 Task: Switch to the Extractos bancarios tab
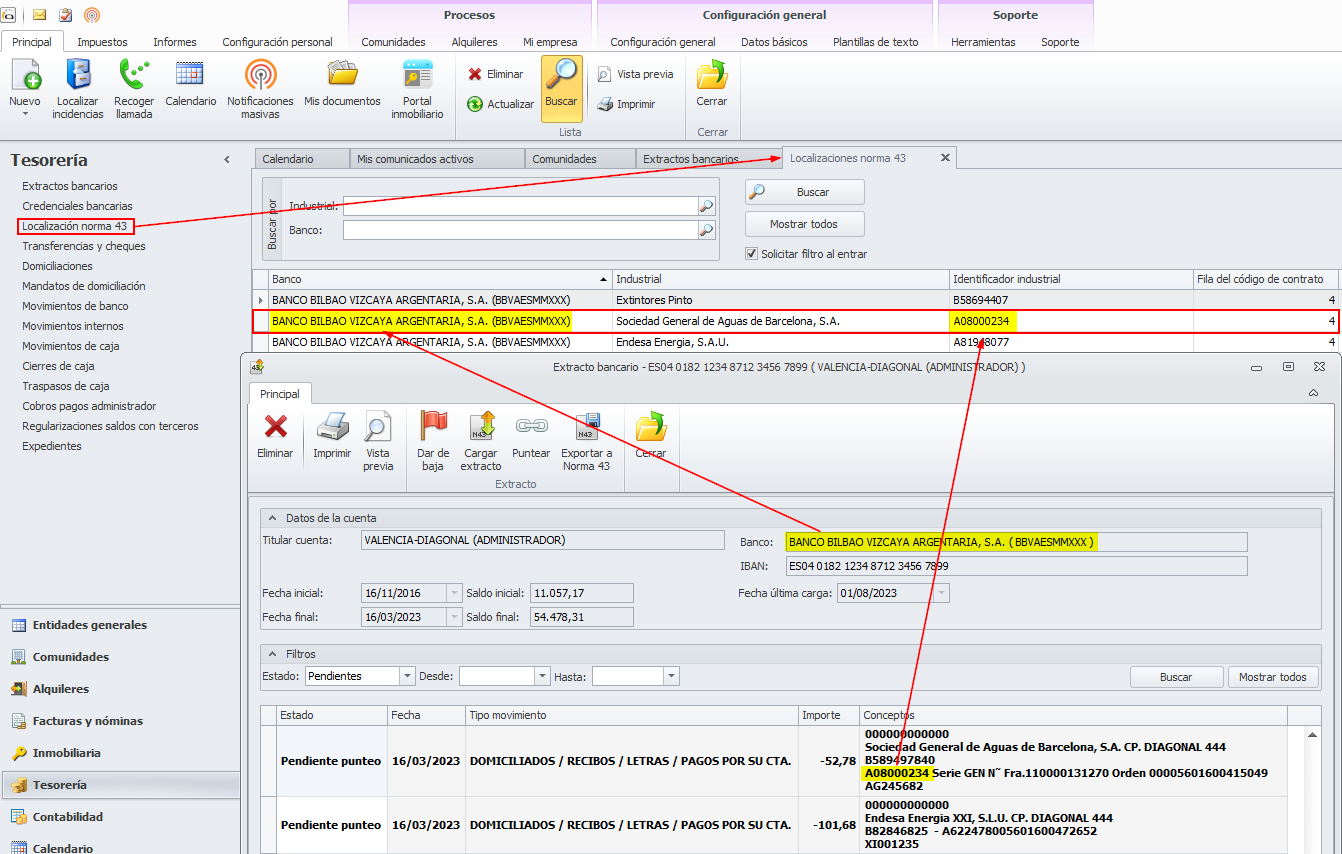(x=691, y=159)
